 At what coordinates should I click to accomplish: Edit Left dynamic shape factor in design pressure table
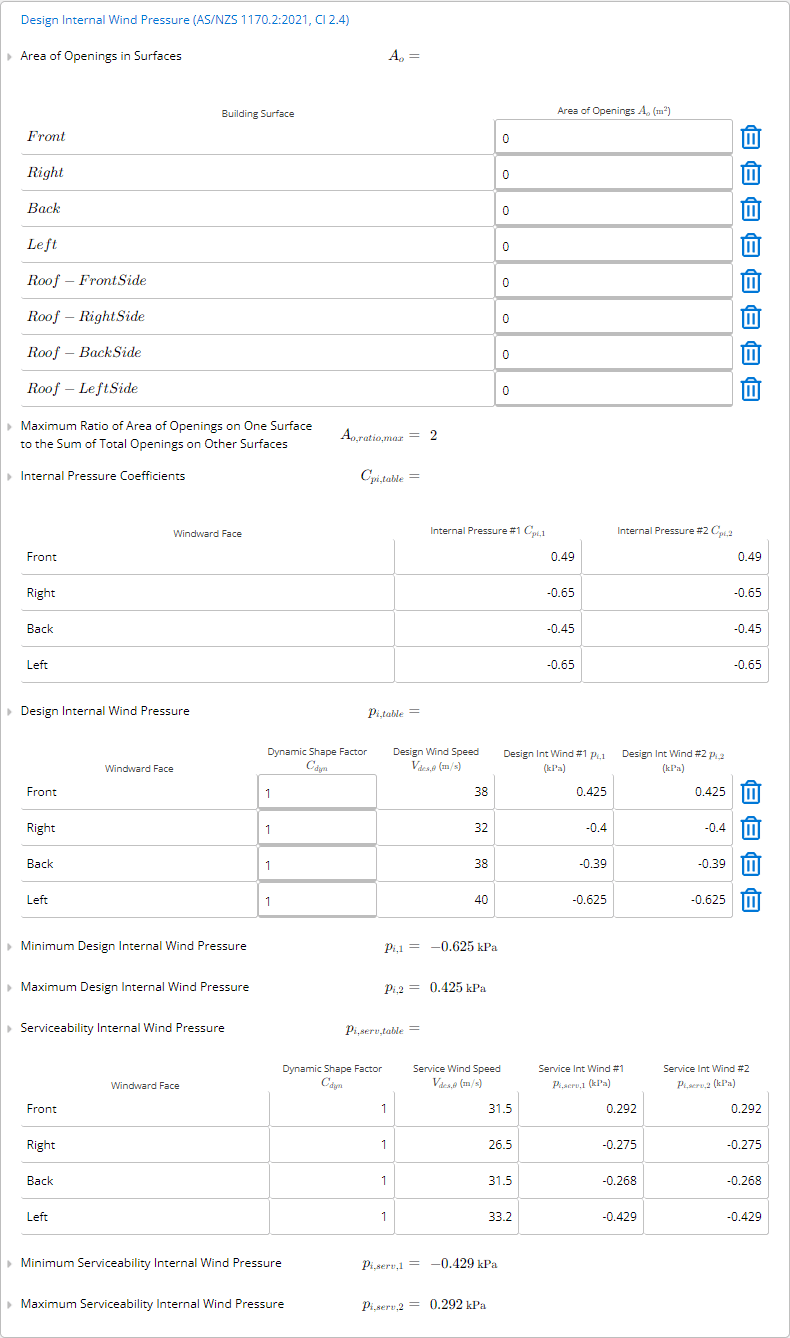[x=317, y=900]
